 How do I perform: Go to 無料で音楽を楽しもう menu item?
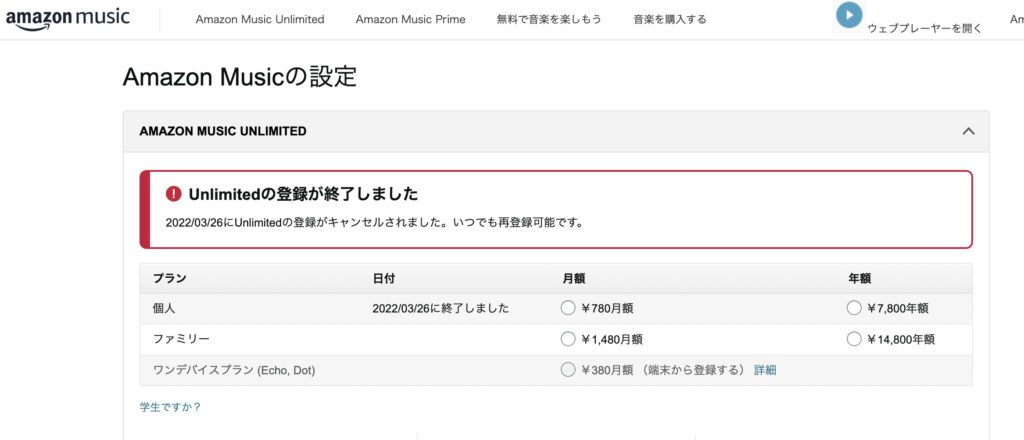tap(549, 19)
